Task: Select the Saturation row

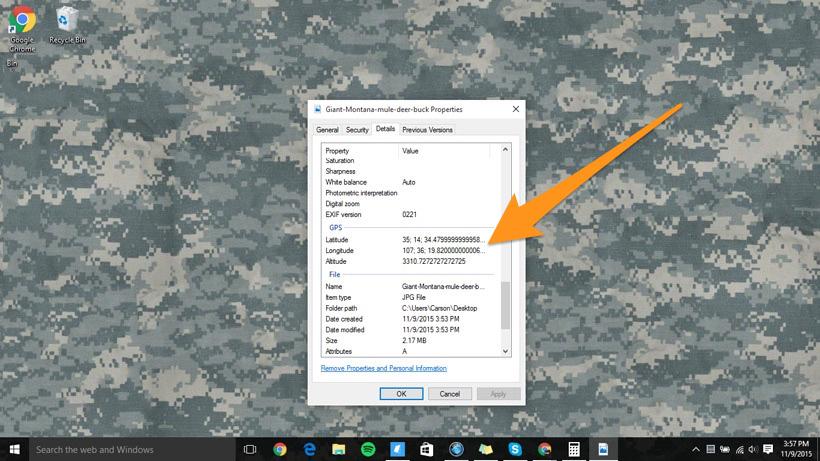Action: pyautogui.click(x=407, y=161)
